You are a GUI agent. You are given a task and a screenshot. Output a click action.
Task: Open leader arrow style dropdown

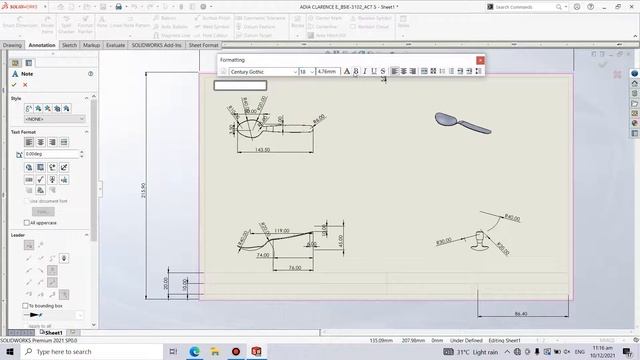click(x=79, y=315)
